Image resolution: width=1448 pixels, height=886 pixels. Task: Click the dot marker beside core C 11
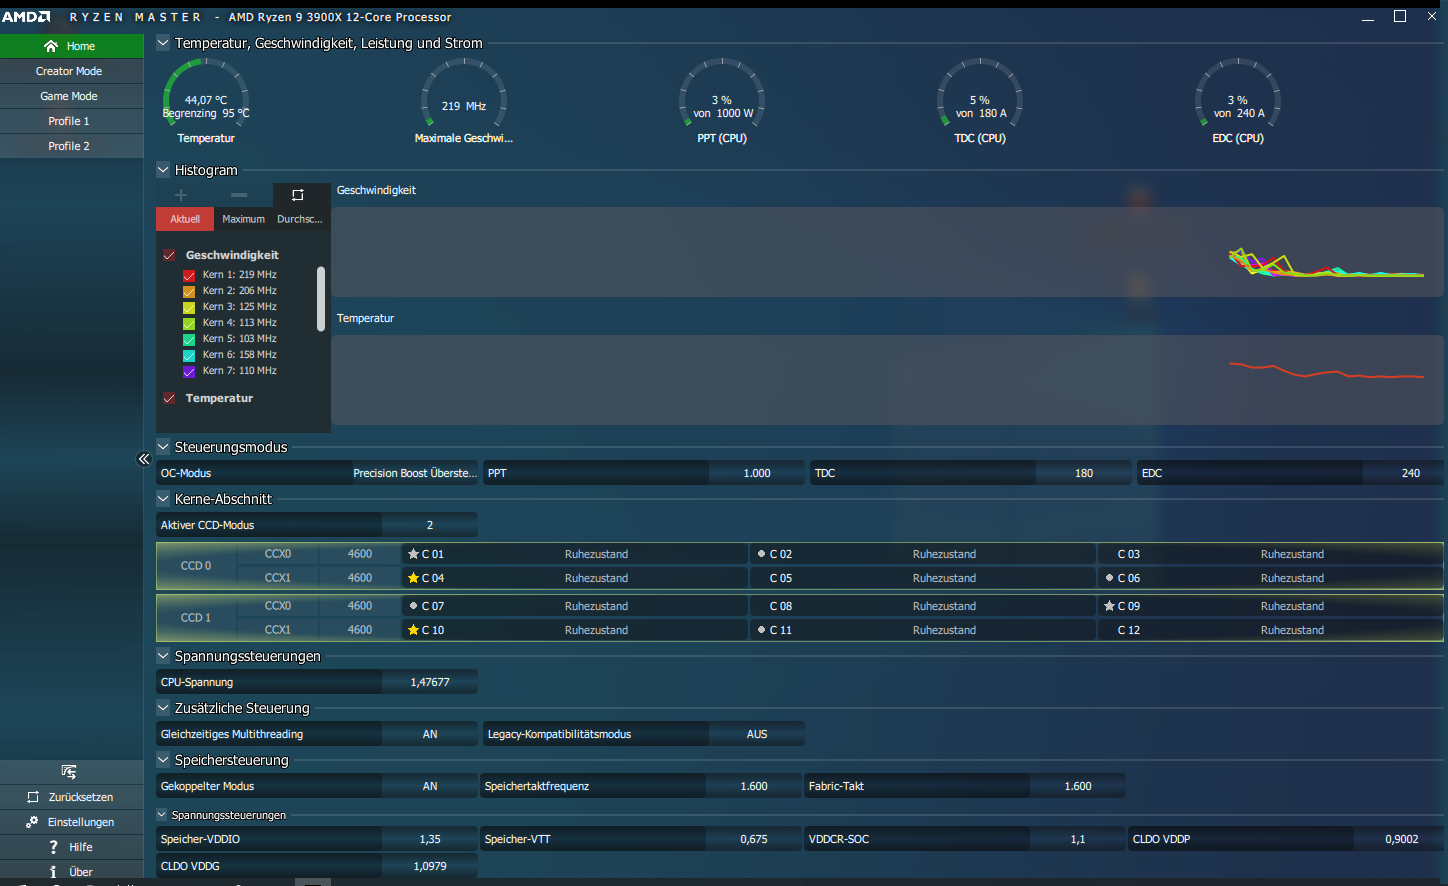pos(761,630)
